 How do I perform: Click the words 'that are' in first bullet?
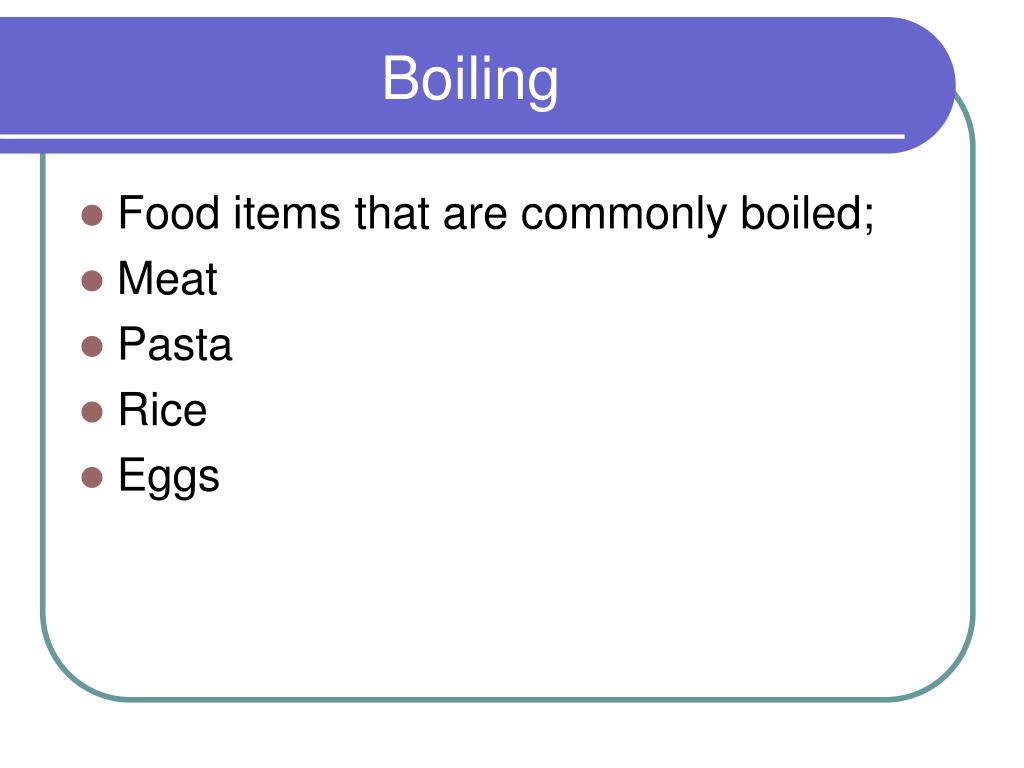pyautogui.click(x=430, y=213)
